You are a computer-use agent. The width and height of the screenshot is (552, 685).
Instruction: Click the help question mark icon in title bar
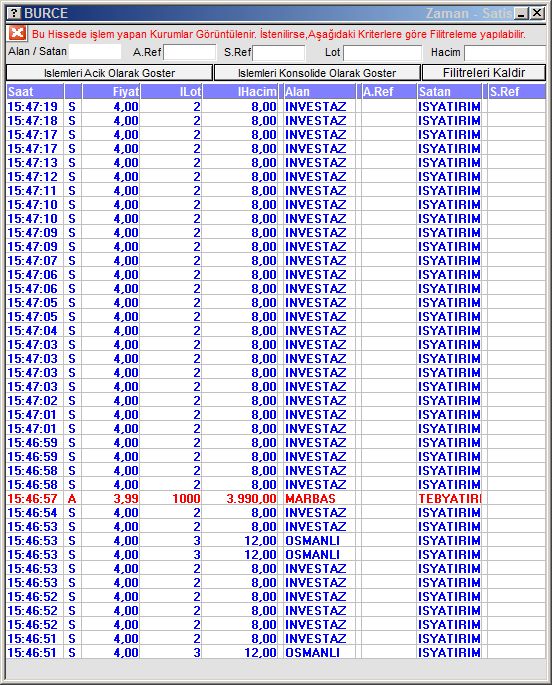14,13
